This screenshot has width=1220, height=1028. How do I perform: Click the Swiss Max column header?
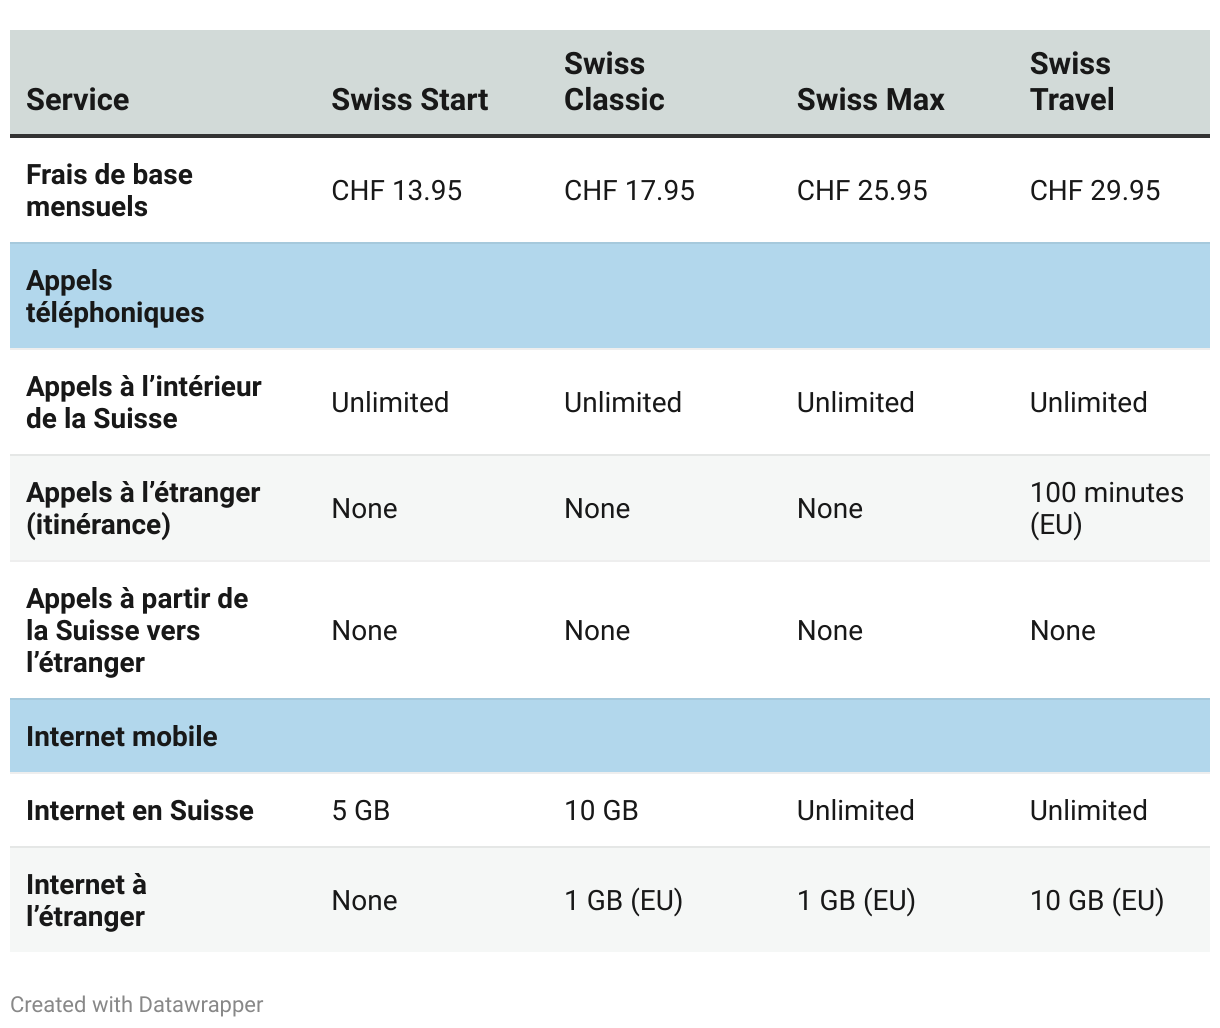point(870,99)
